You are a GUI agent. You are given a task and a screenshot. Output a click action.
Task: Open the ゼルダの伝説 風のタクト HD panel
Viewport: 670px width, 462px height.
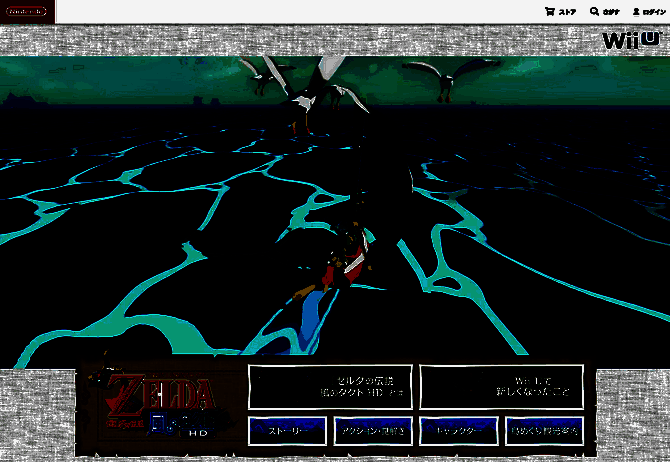pos(329,386)
